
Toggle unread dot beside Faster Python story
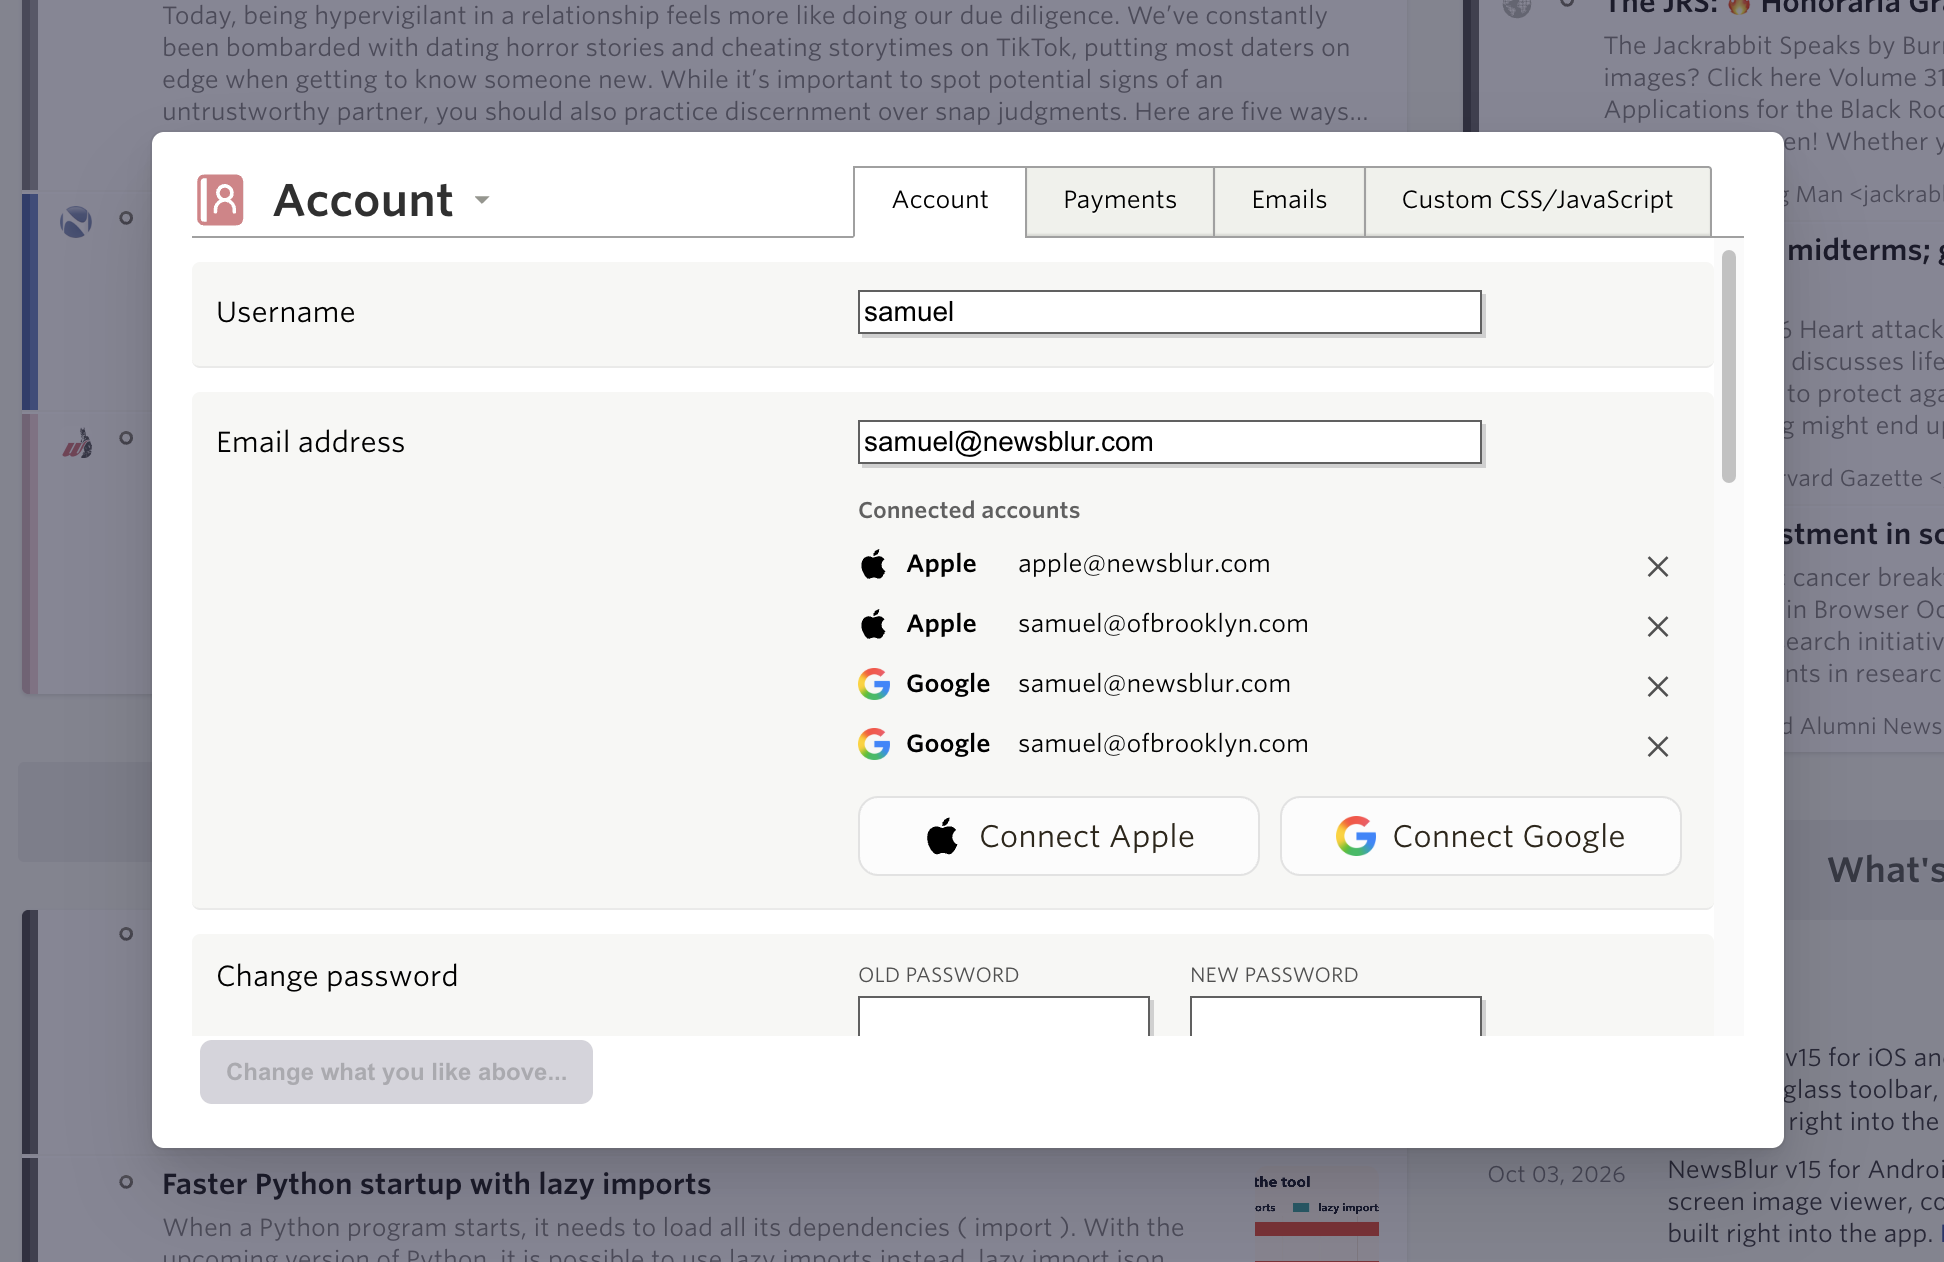(x=126, y=1182)
